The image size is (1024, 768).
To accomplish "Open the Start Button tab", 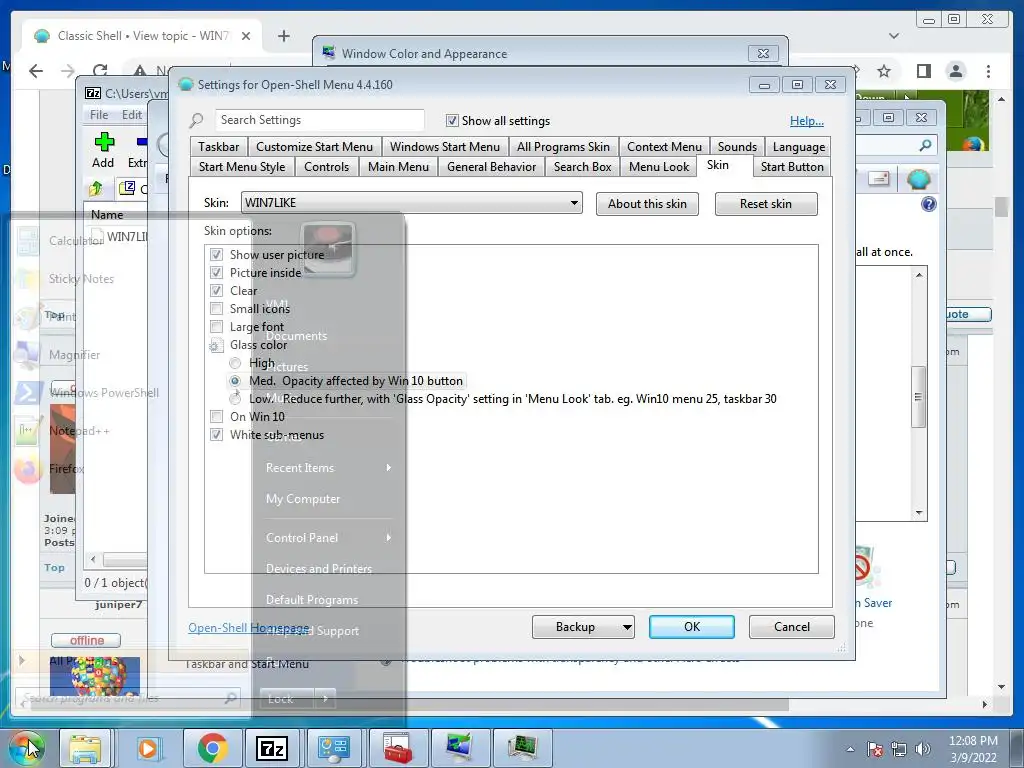I will pos(792,167).
